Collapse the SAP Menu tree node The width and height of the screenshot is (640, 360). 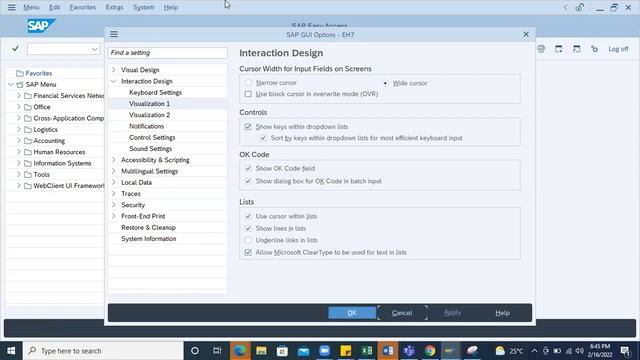click(11, 84)
